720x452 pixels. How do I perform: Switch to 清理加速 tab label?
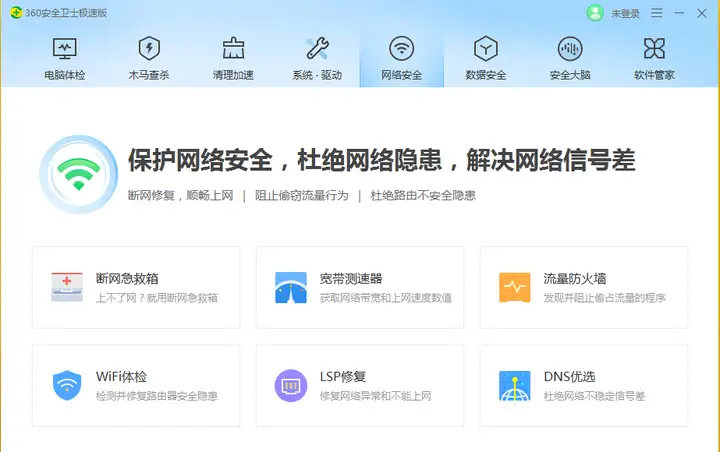click(233, 75)
